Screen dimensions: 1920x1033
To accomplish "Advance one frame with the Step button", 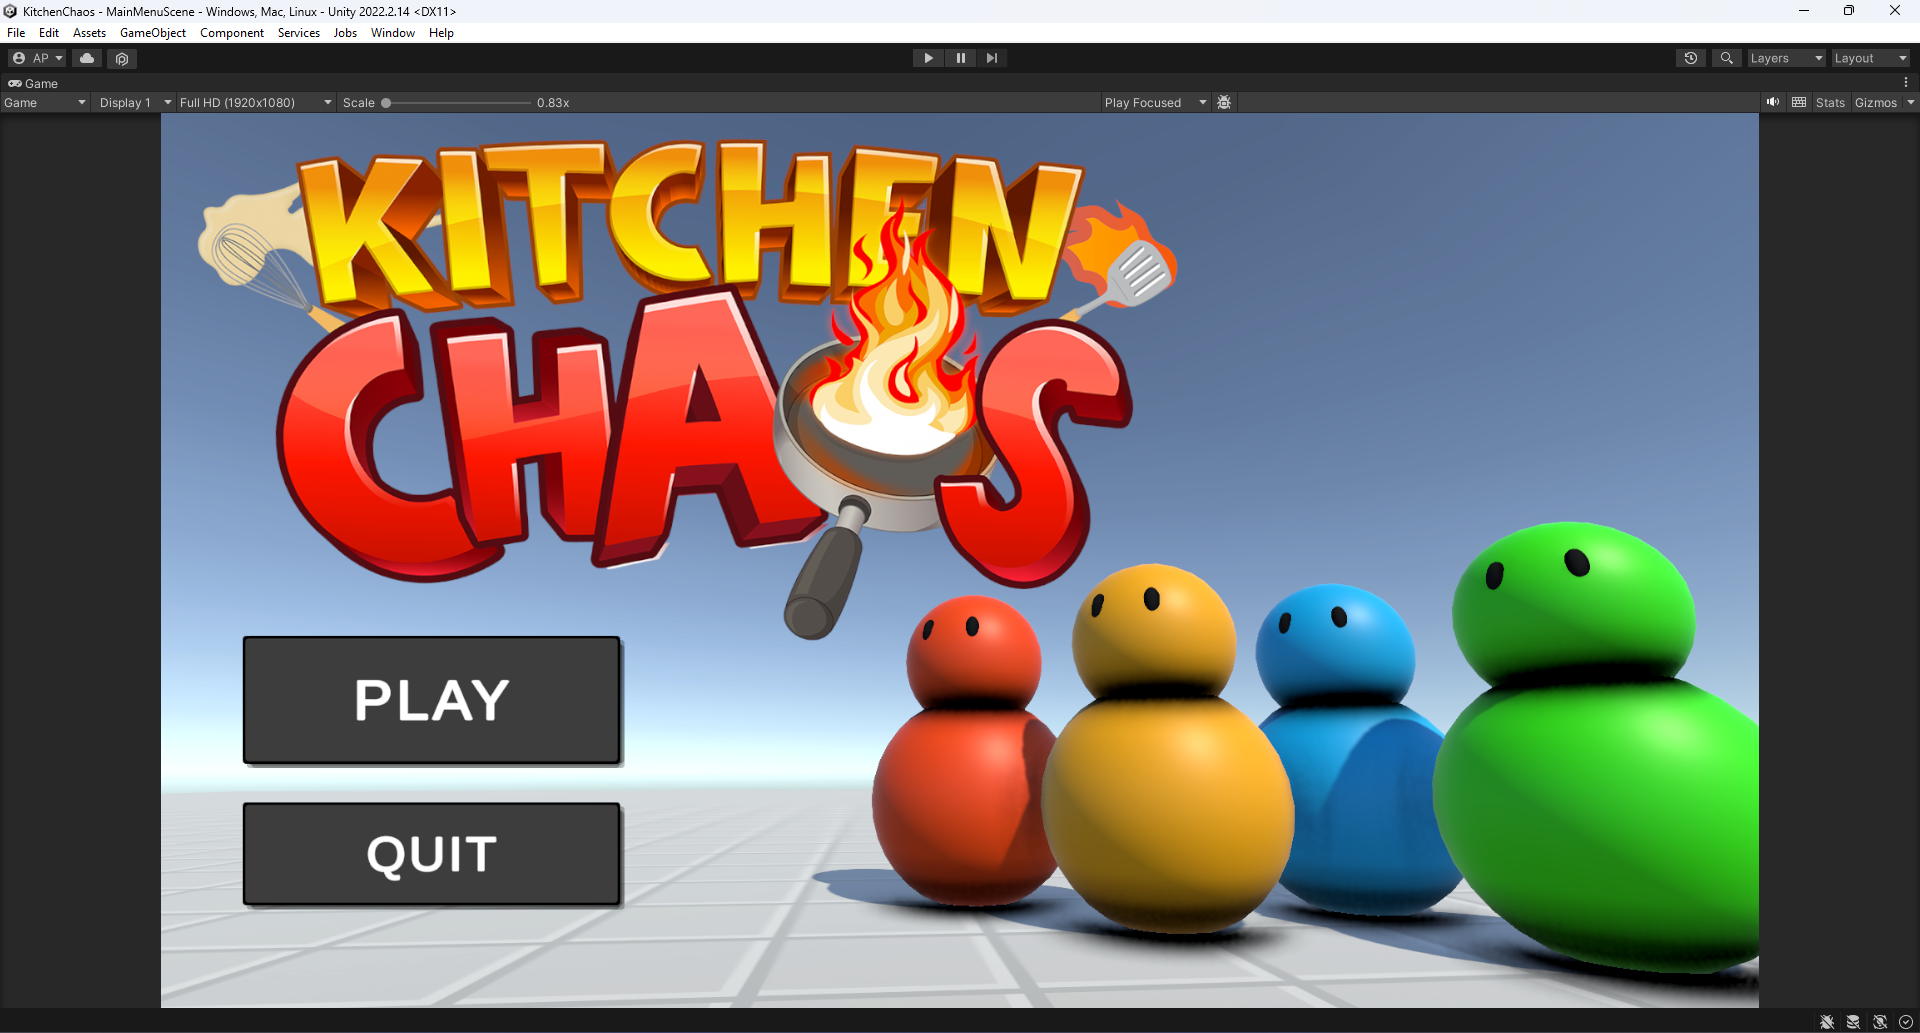I will click(991, 58).
